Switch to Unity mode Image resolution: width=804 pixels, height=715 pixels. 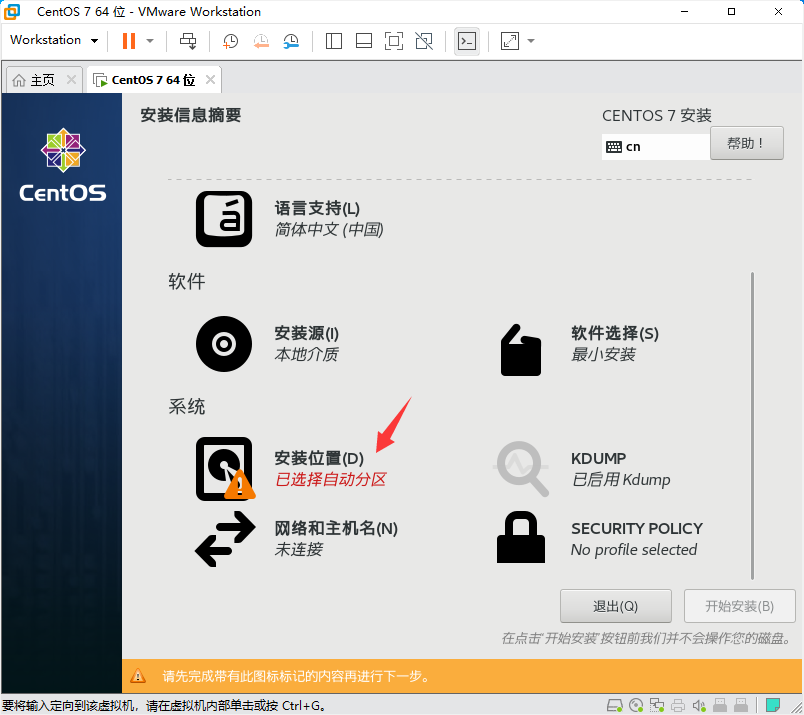tap(424, 41)
